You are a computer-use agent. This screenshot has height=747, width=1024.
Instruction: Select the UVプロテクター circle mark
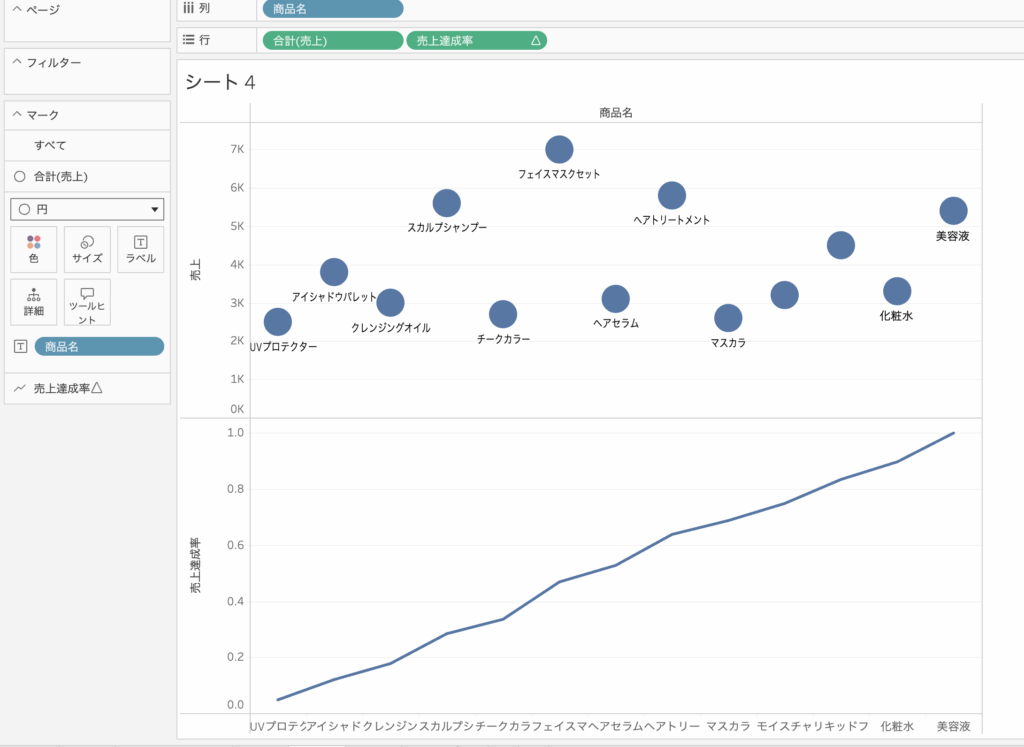(x=278, y=322)
